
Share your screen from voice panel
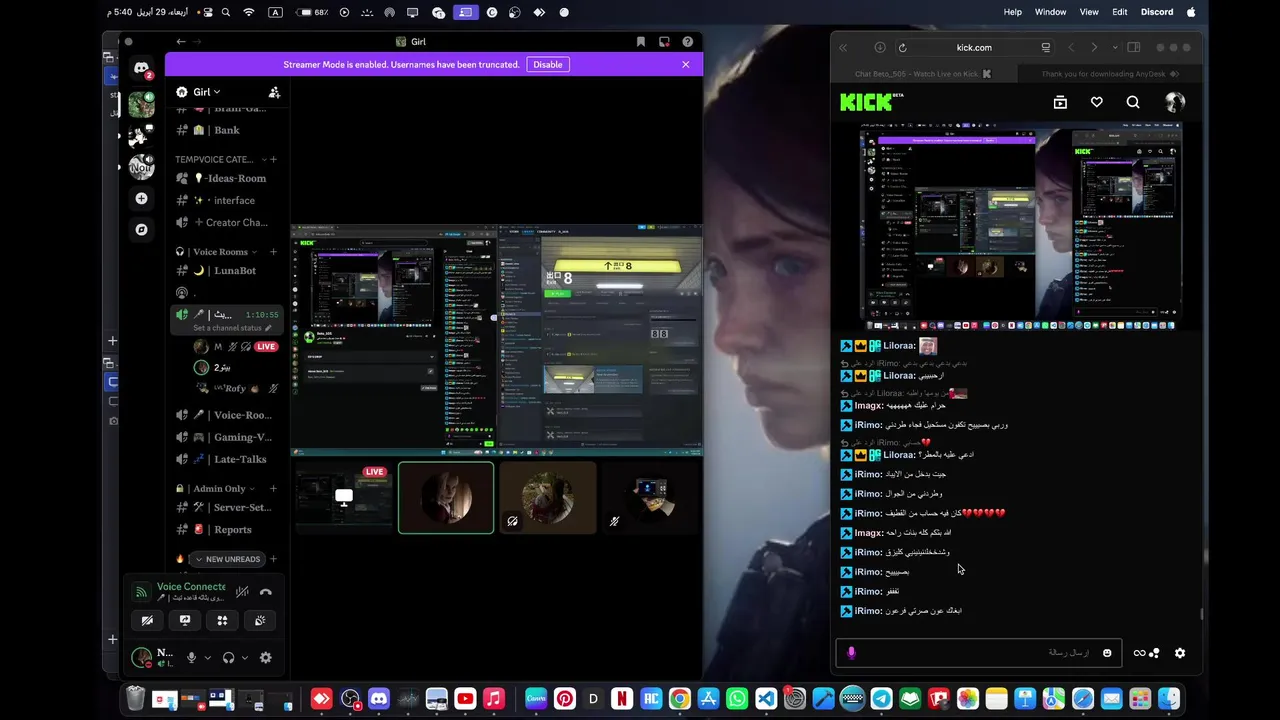[185, 620]
